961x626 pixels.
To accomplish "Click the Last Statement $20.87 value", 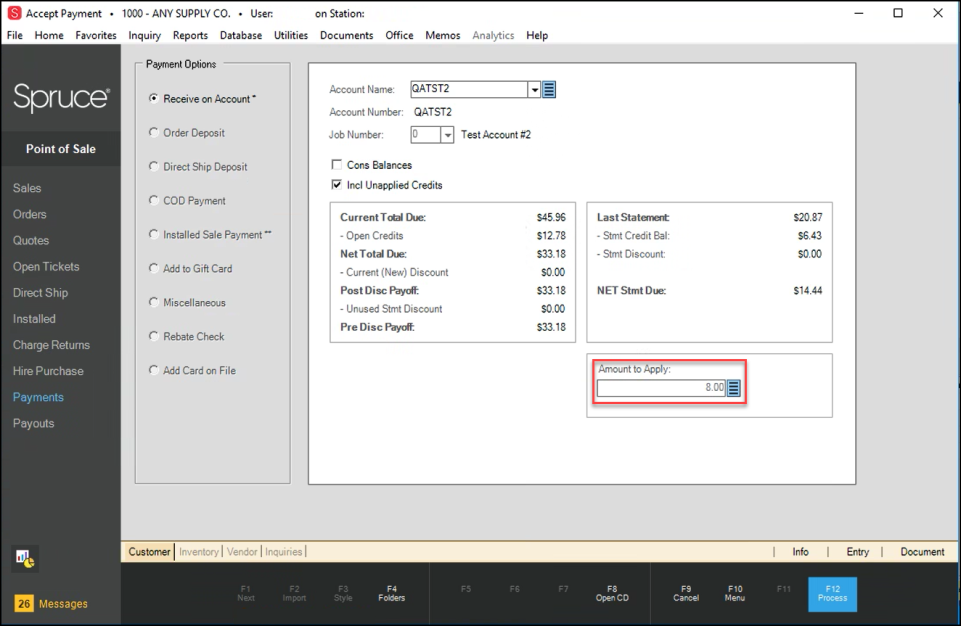I will [808, 217].
